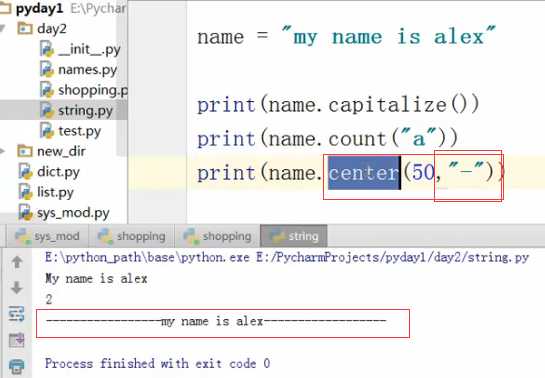This screenshot has width=545, height=378.
Task: Open names.py in the project tree
Action: tap(87, 70)
